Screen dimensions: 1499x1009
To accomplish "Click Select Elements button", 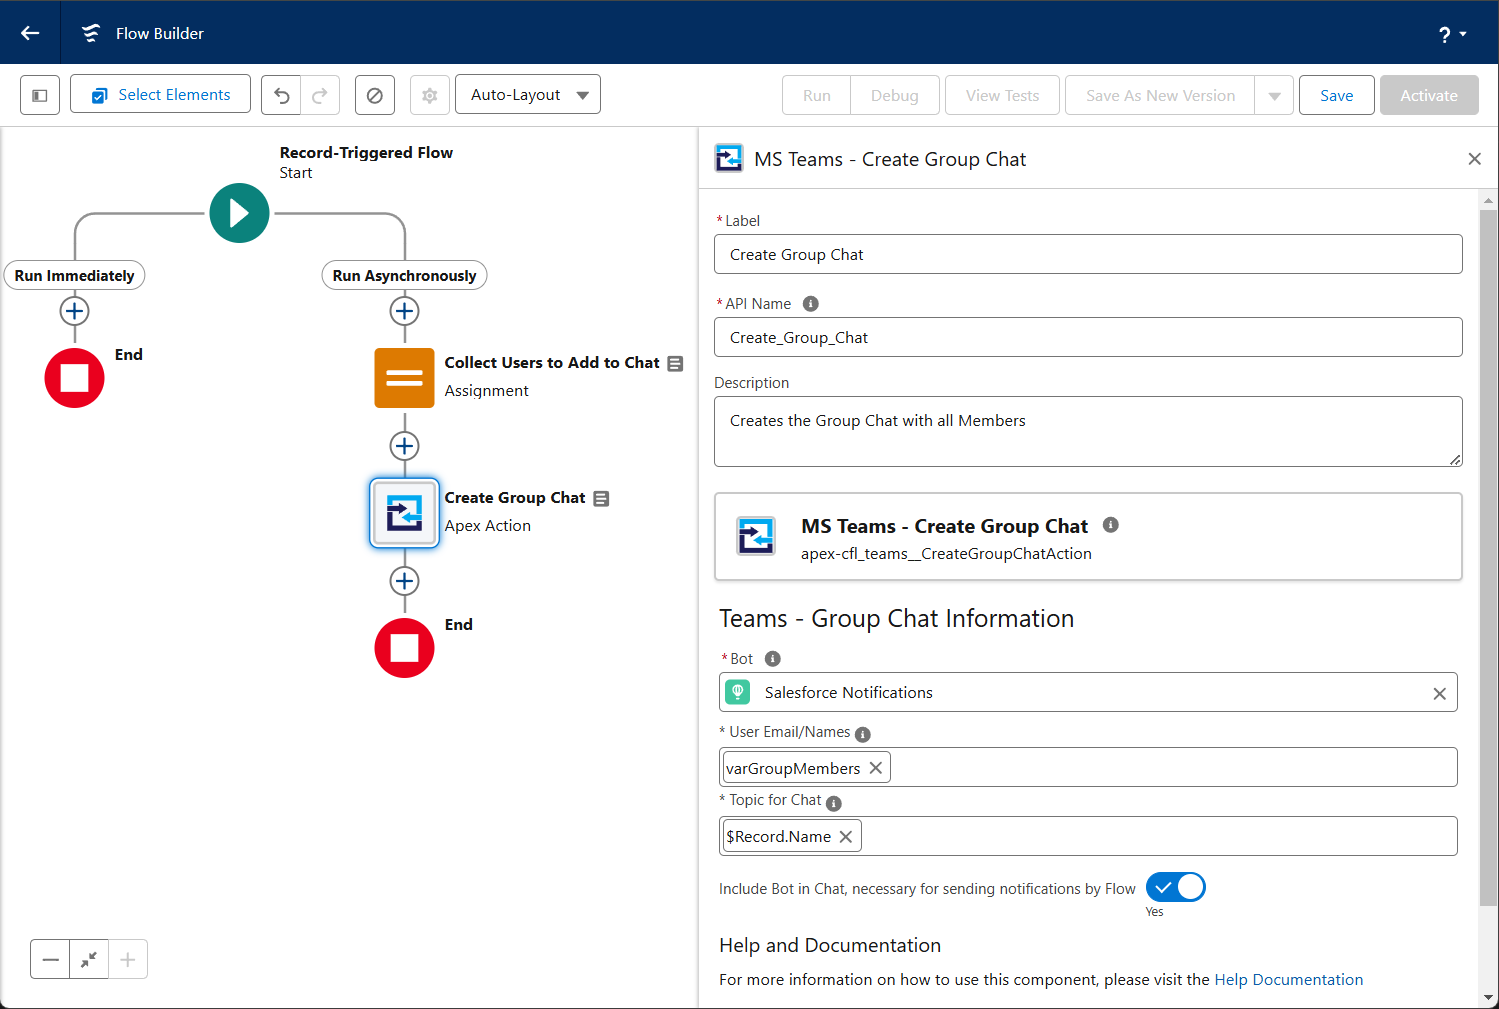I will coord(160,95).
